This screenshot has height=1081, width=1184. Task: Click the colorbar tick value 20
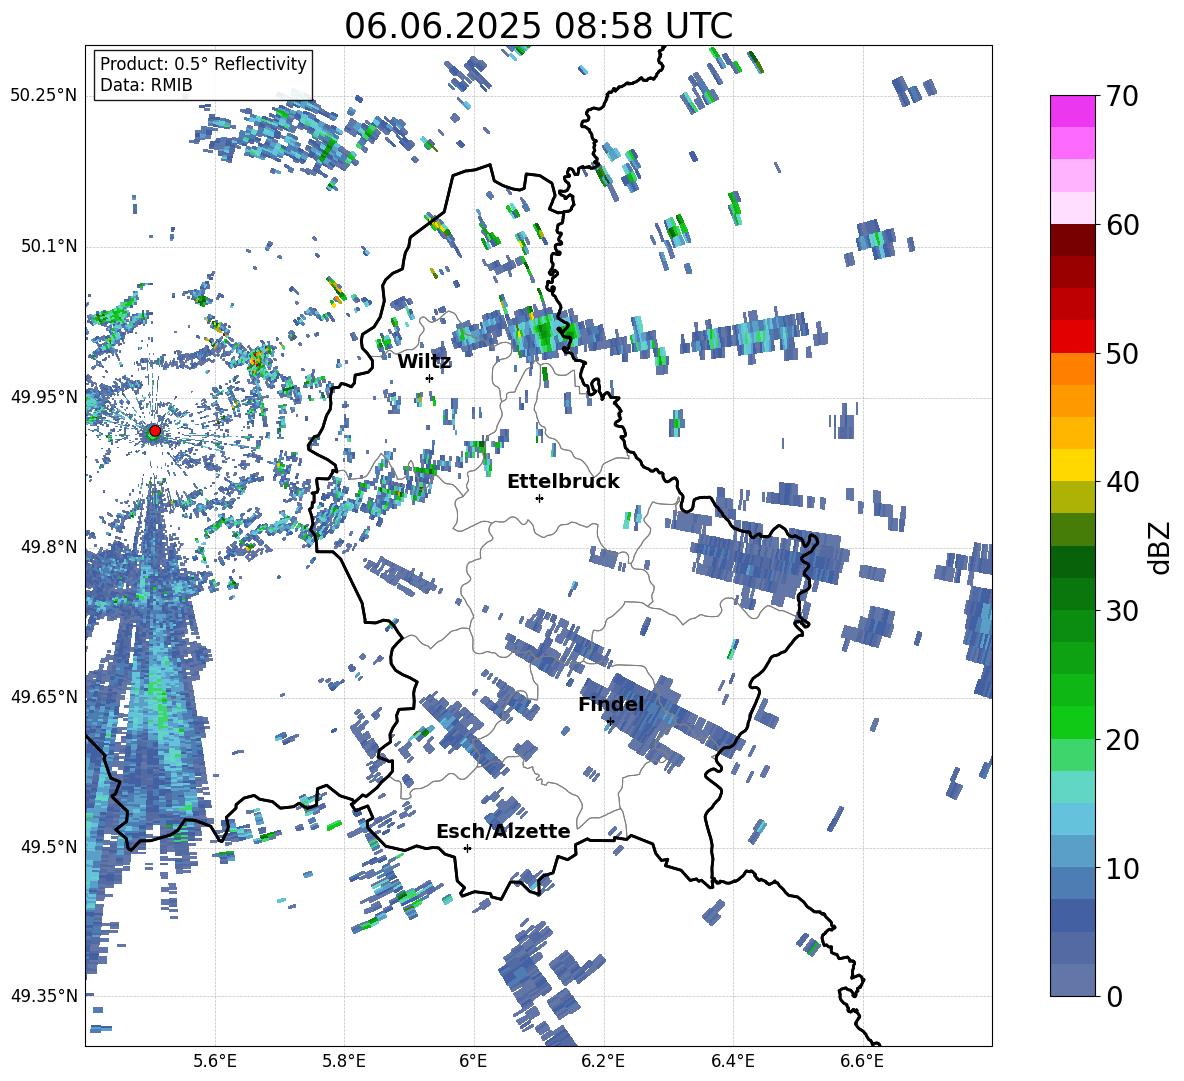click(1122, 739)
